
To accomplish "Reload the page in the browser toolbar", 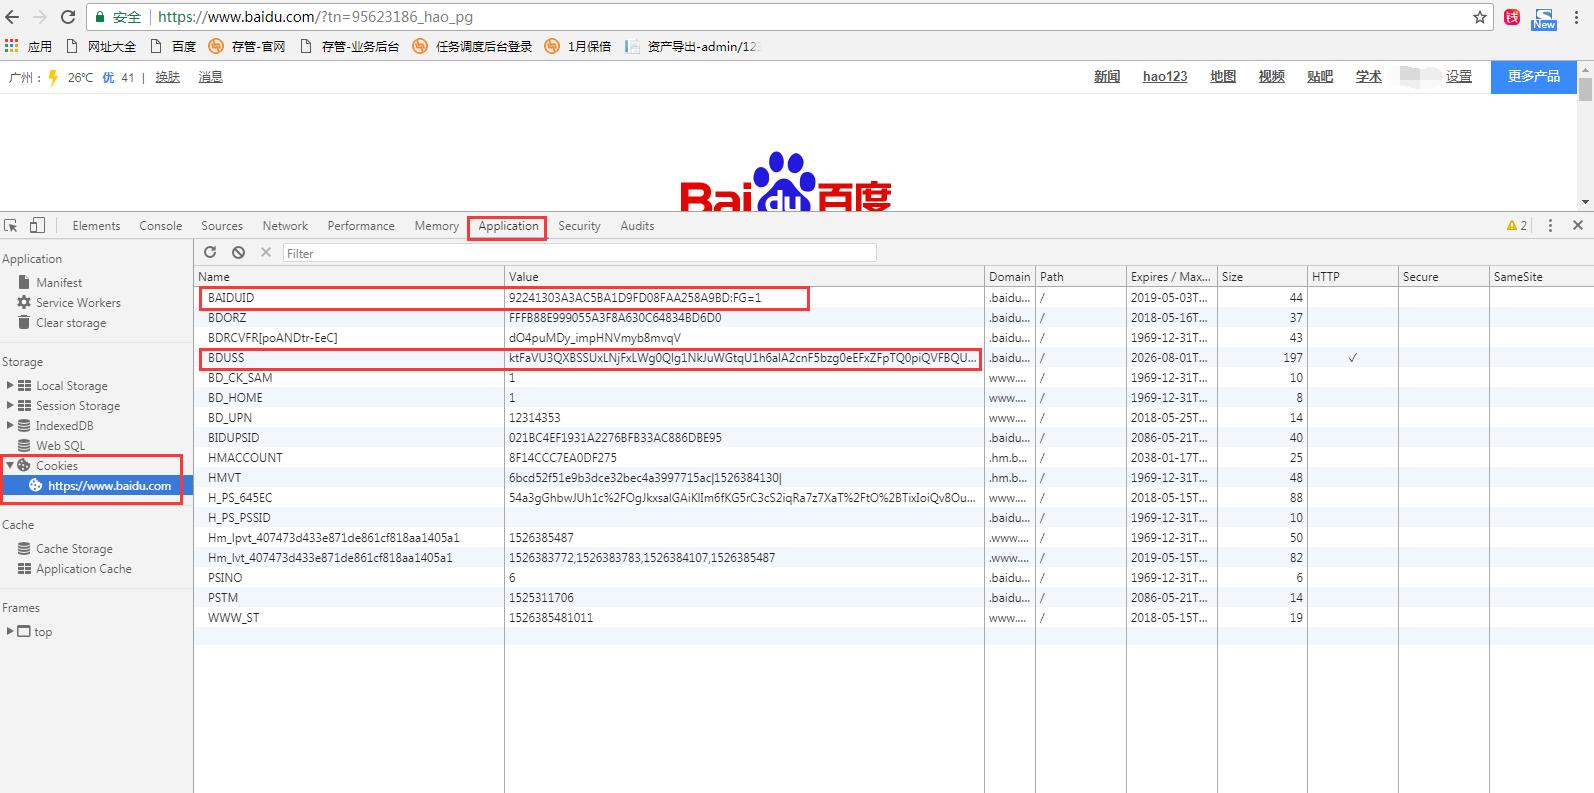I will tap(68, 17).
